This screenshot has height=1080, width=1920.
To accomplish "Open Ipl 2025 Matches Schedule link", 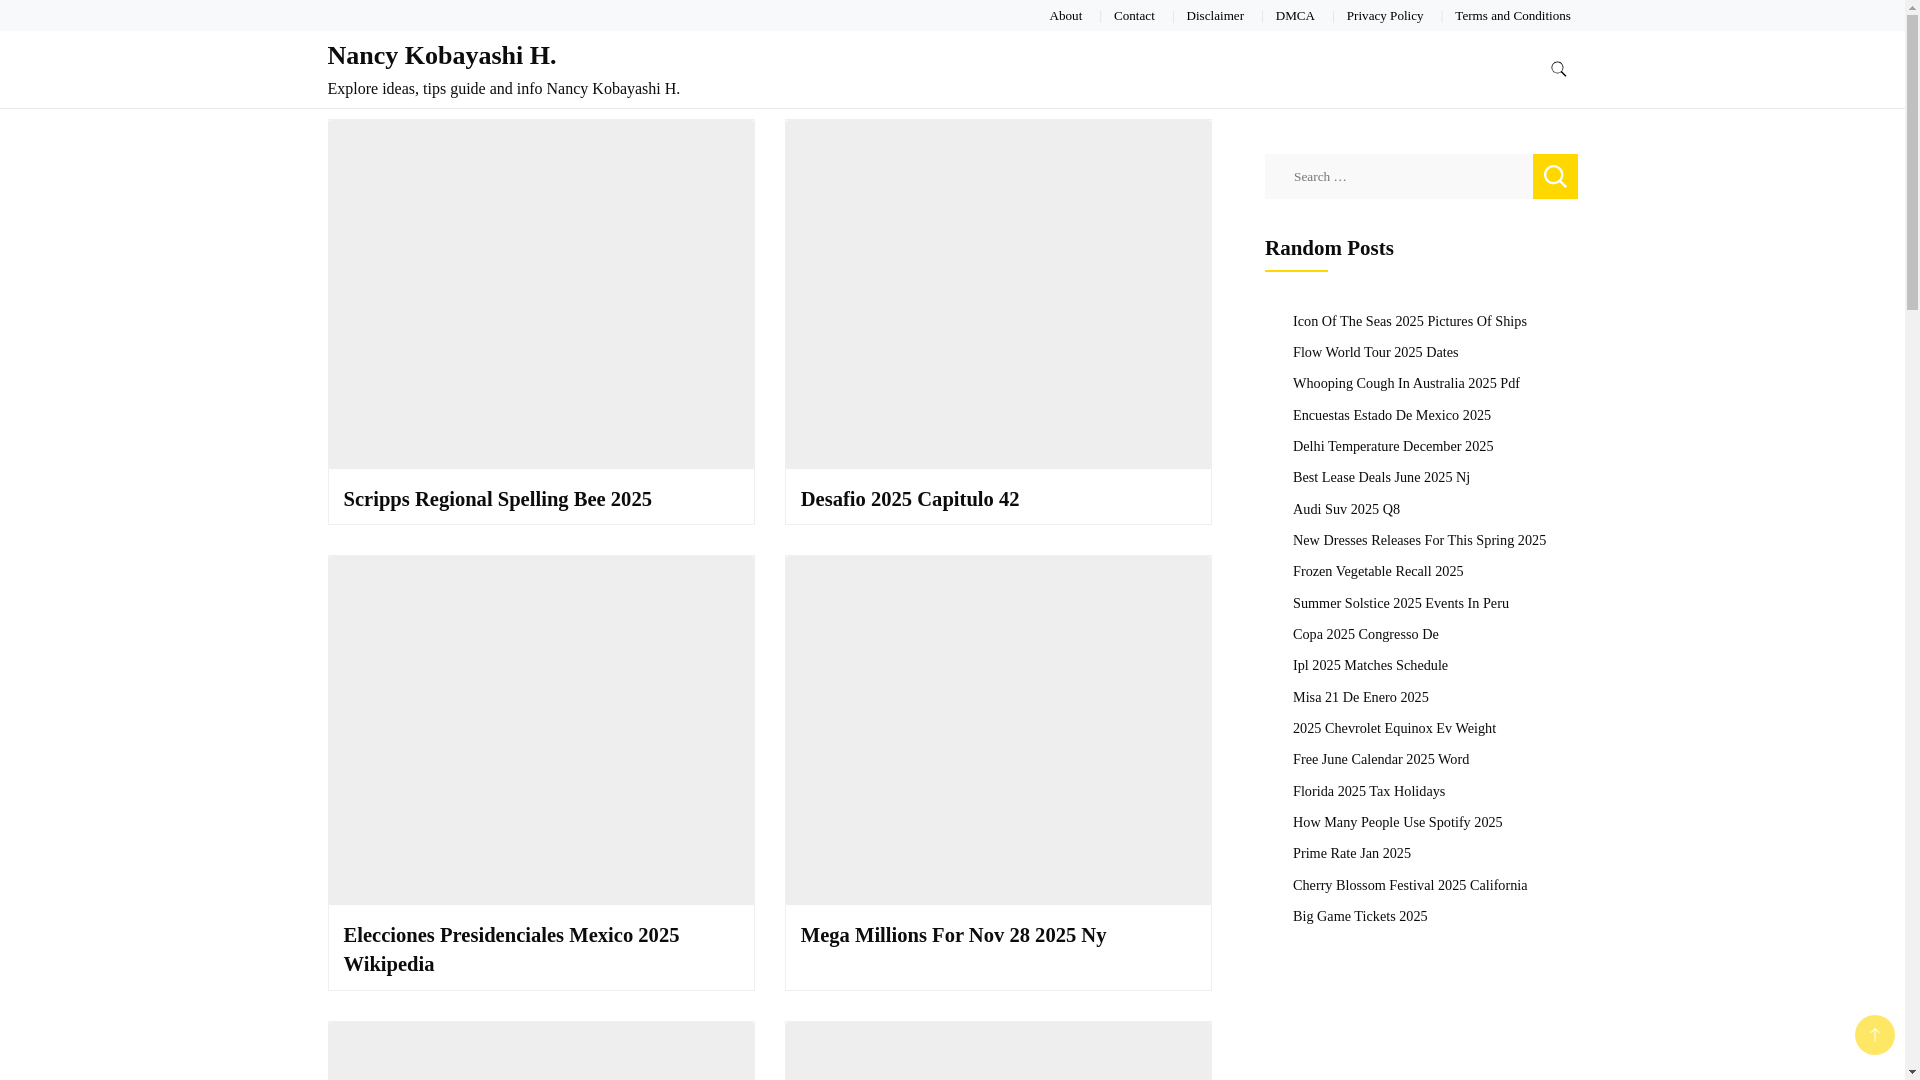I will [x=1370, y=665].
